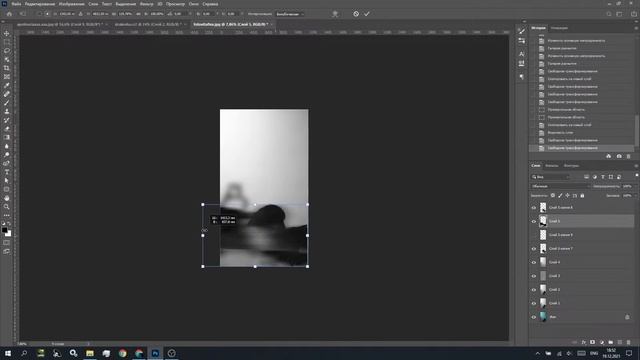640x360 pixels.
Task: Hide the Фон background layer
Action: [533, 317]
